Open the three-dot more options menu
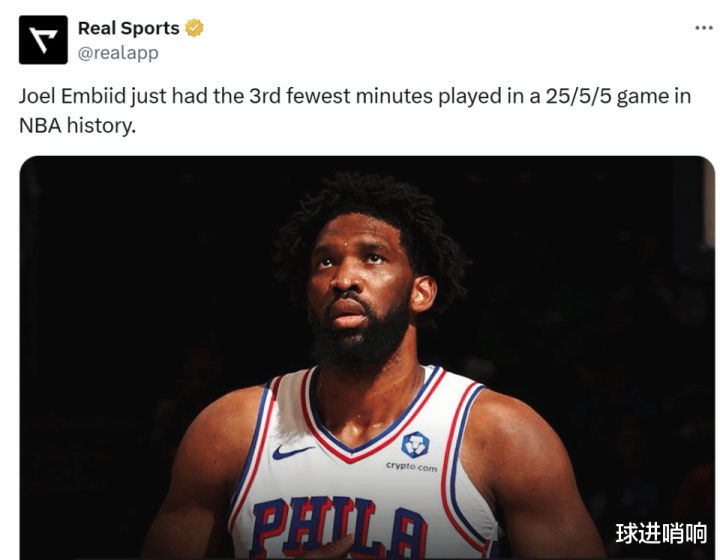 click(x=703, y=28)
